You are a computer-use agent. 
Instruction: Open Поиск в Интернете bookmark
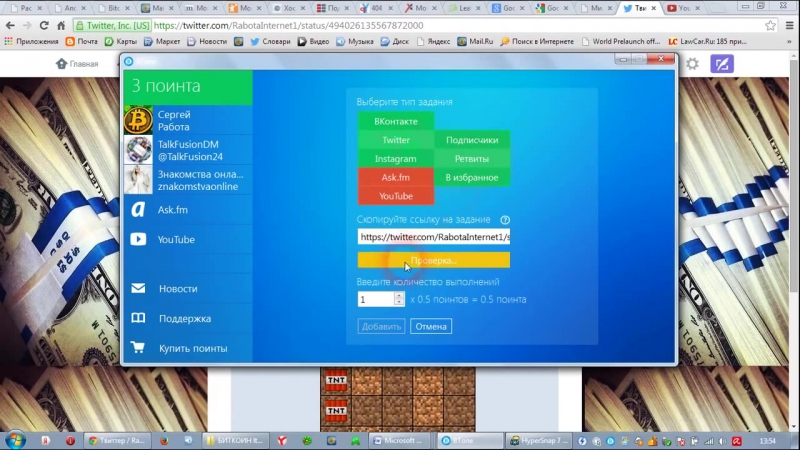(x=537, y=41)
